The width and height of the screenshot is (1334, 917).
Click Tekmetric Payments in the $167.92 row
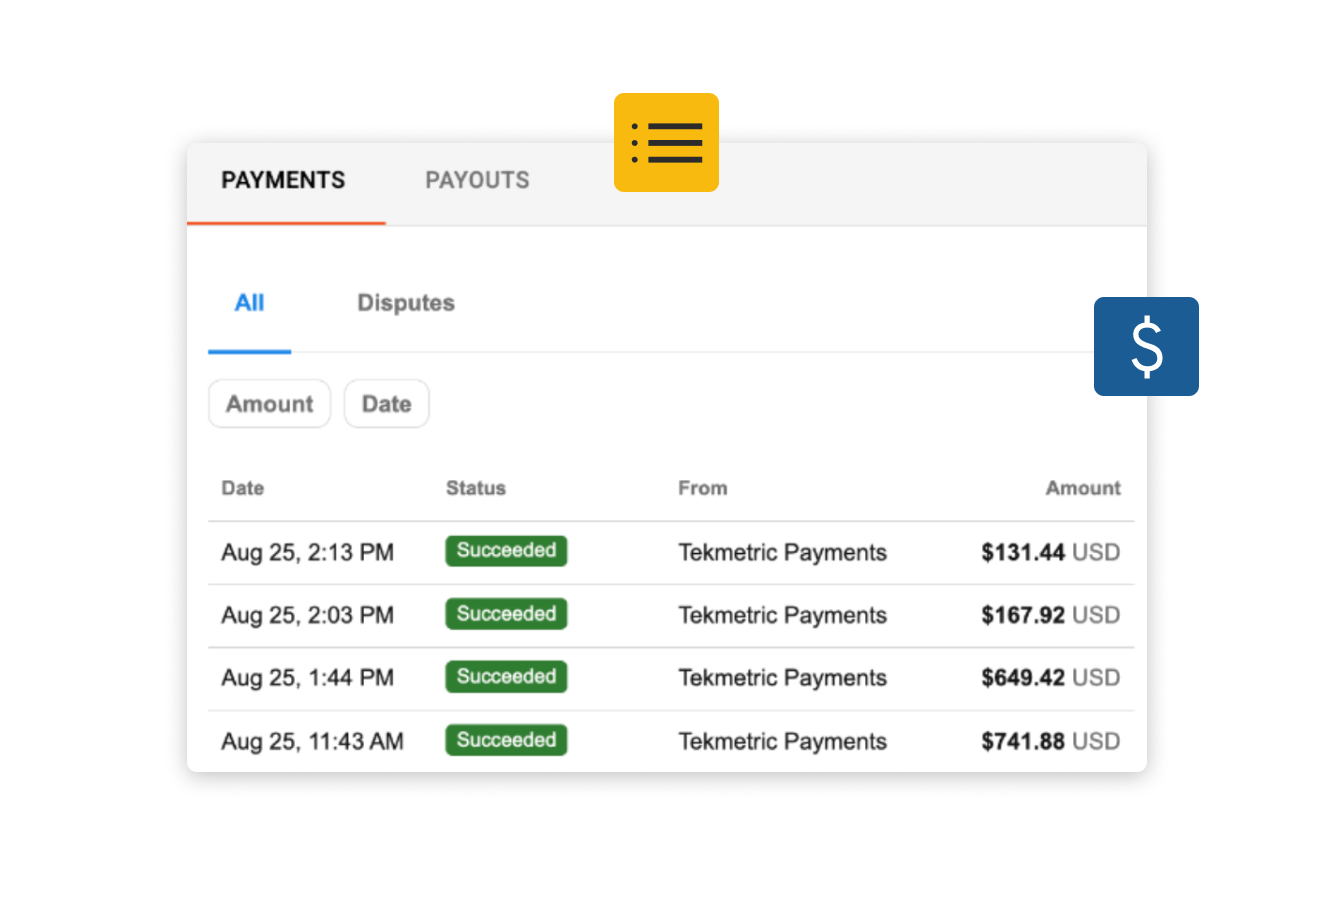click(782, 615)
